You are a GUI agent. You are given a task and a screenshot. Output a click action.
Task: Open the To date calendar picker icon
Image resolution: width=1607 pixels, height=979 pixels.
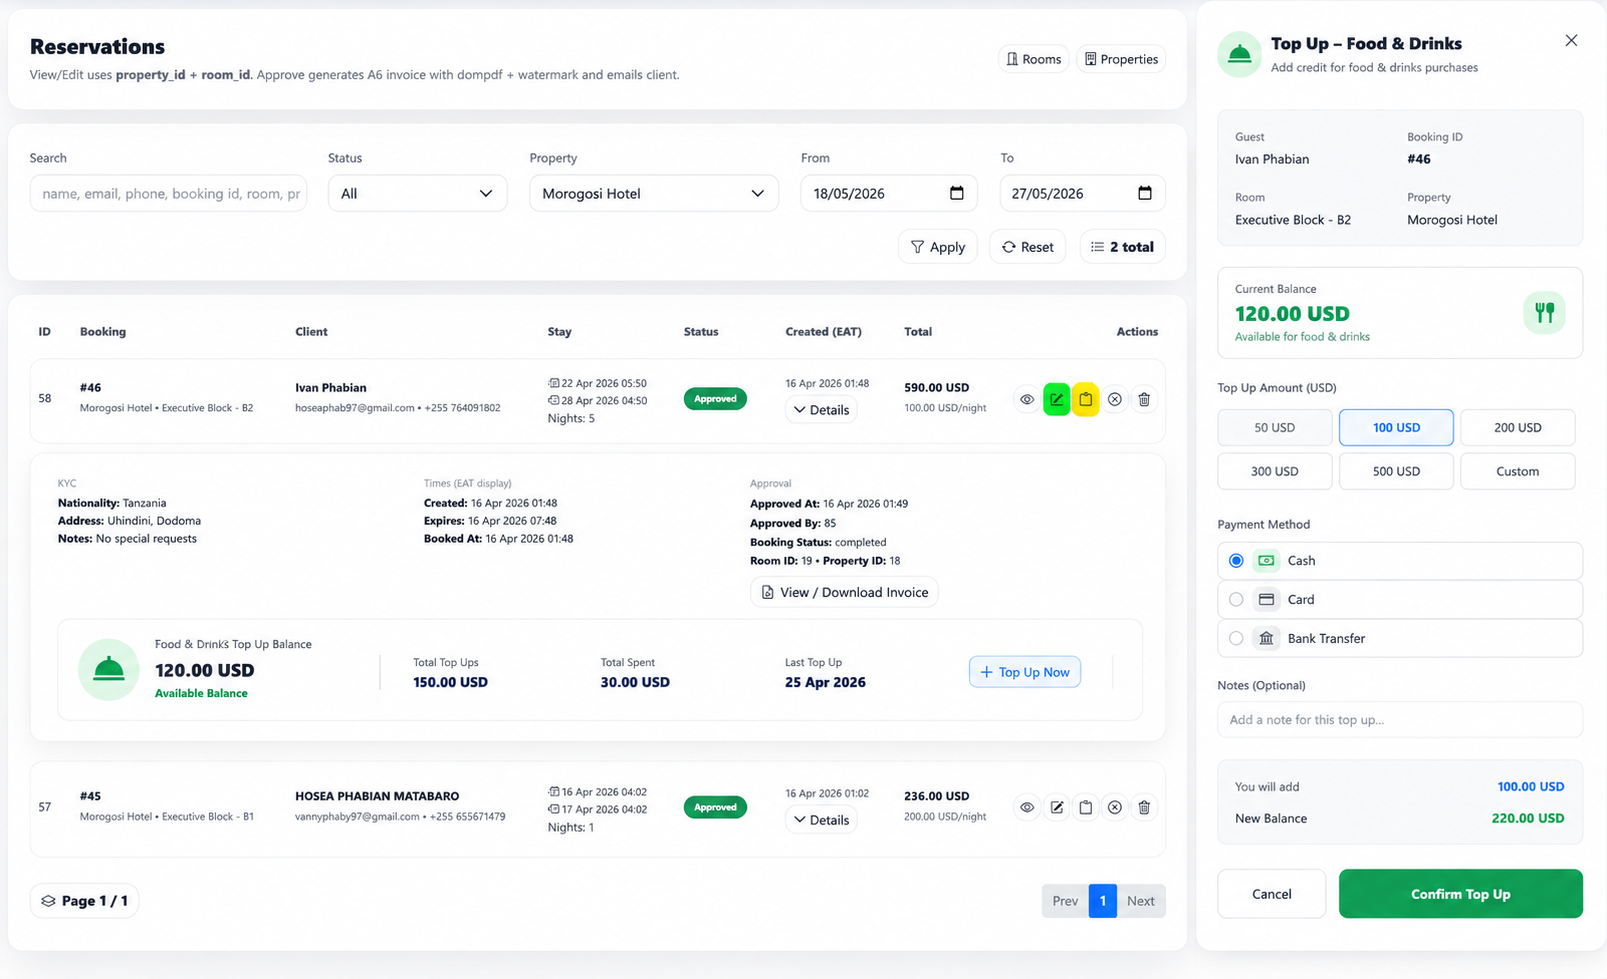point(1145,193)
